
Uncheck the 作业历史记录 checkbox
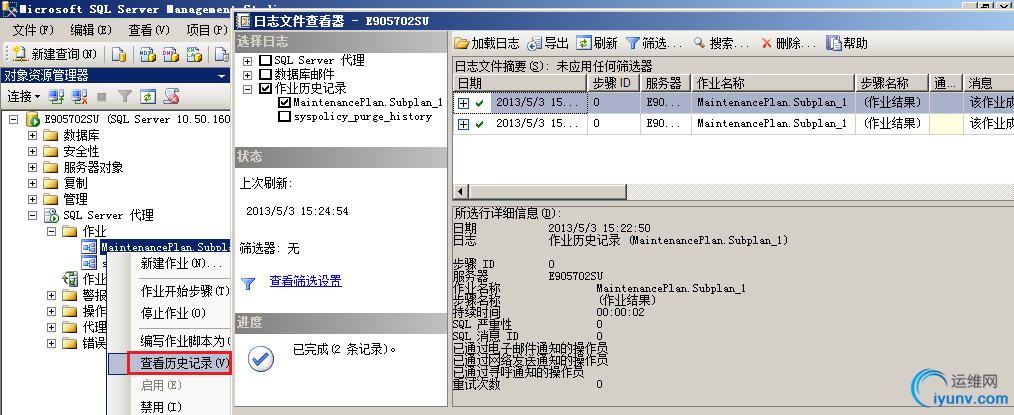tap(265, 89)
